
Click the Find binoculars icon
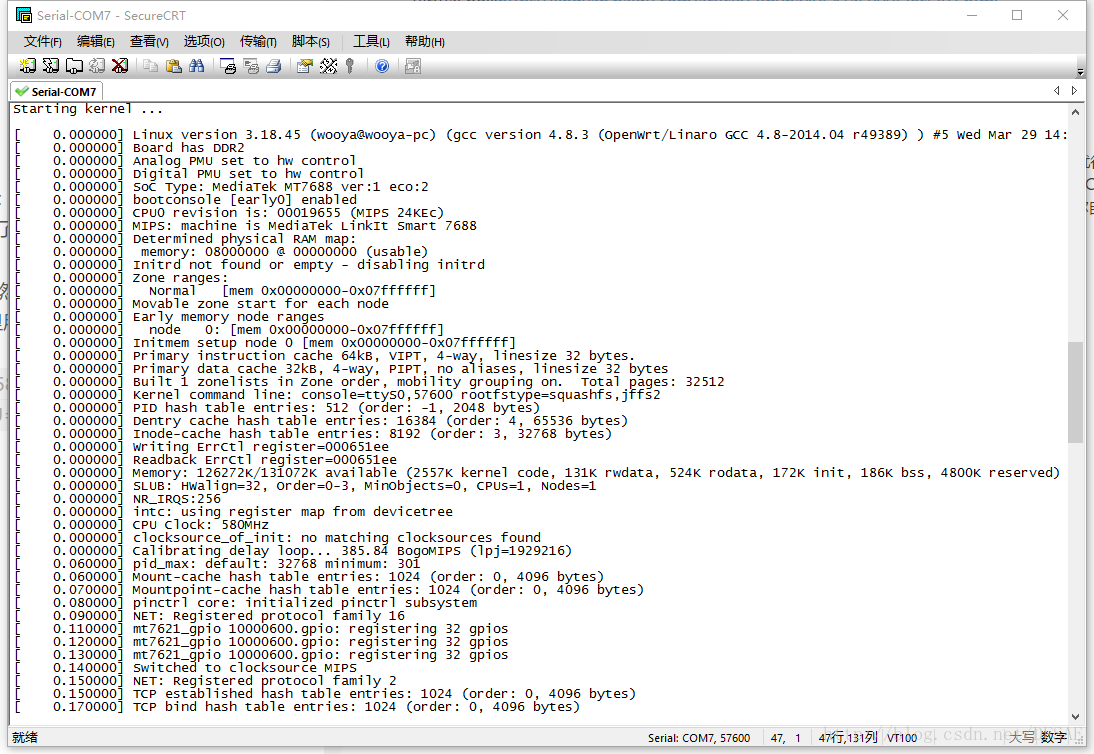pos(197,66)
